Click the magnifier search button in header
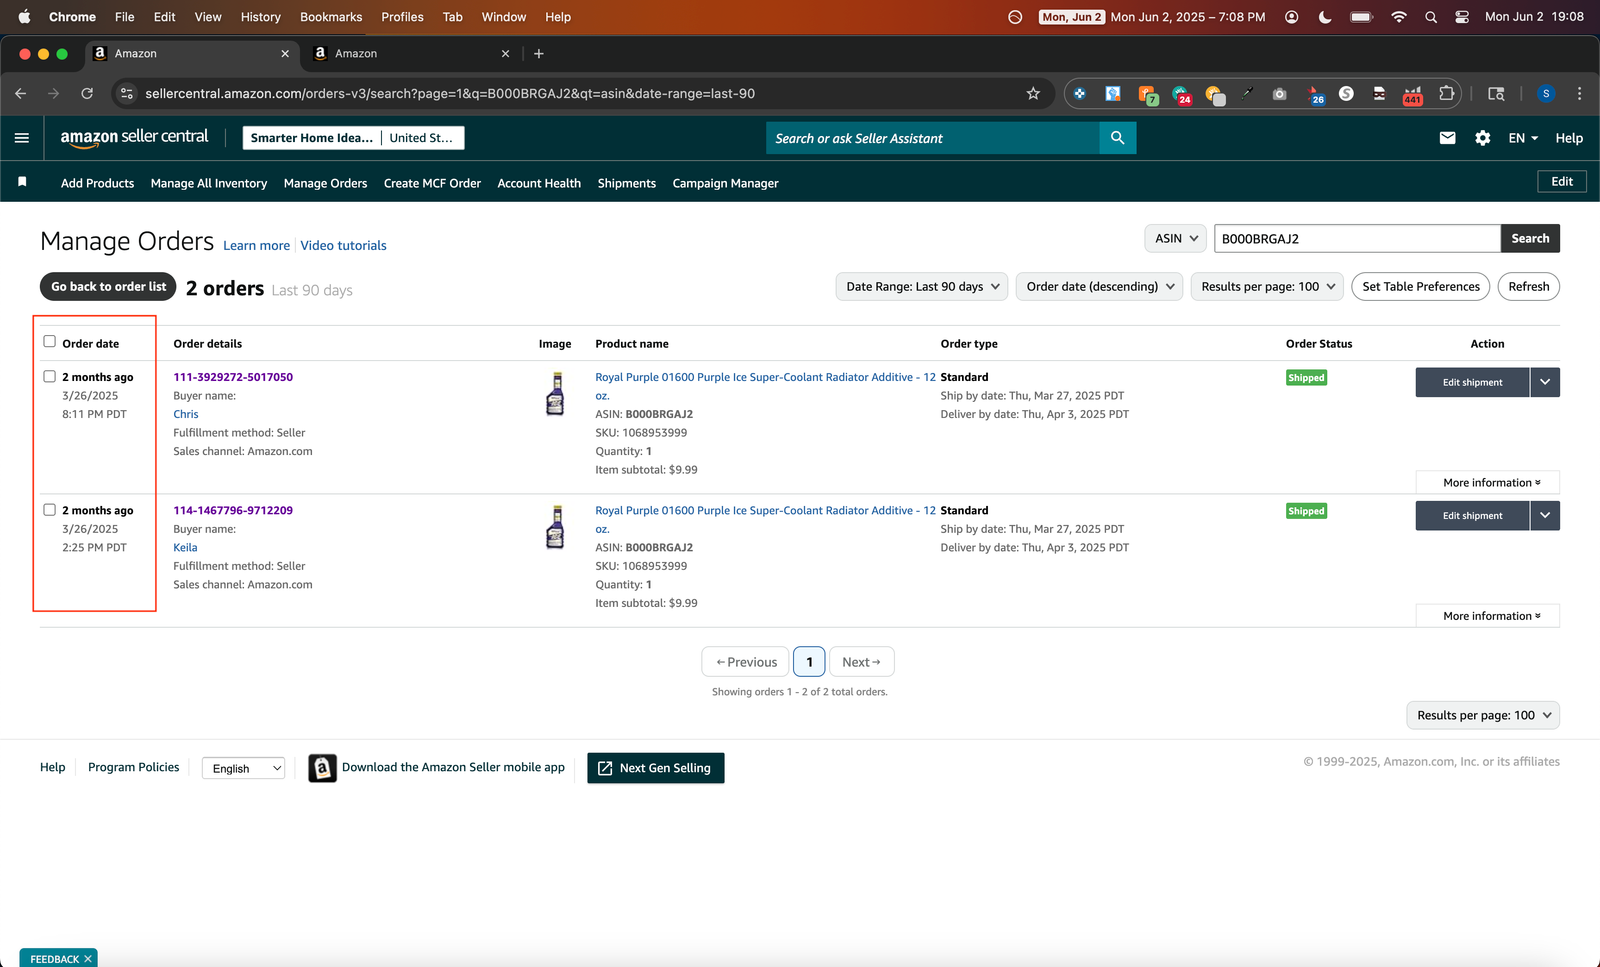Screen dimensions: 1600x967 click(x=1117, y=138)
